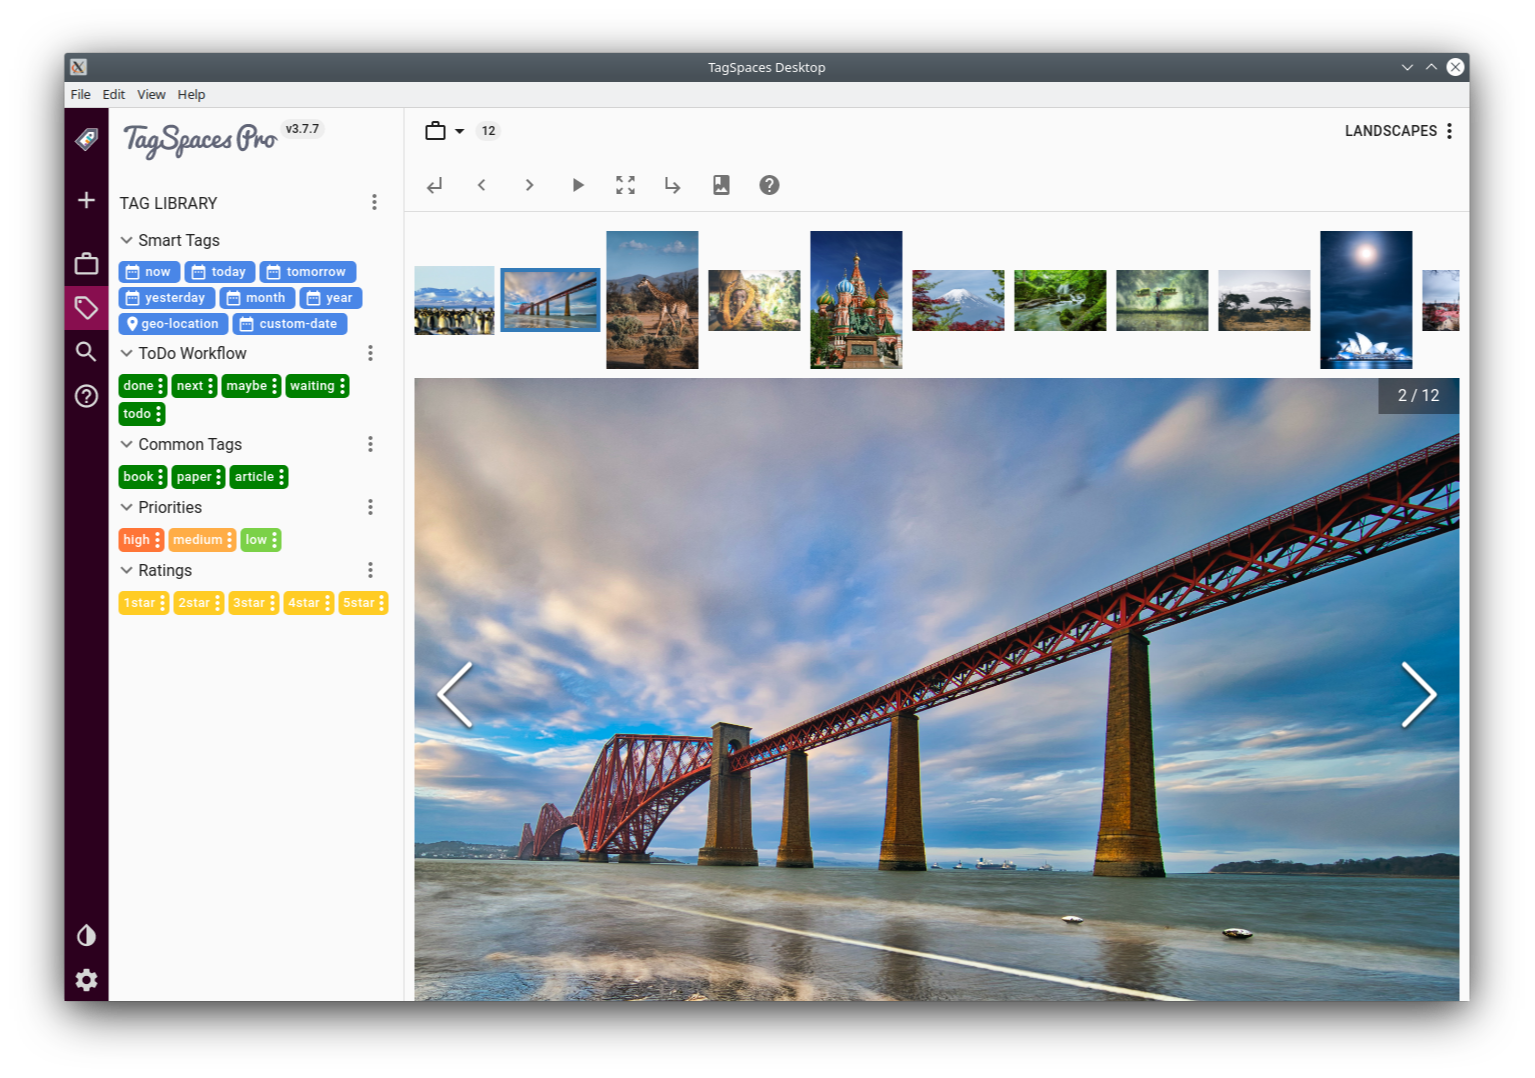Click the 'today' smart tag
1535x1078 pixels.
(x=220, y=272)
